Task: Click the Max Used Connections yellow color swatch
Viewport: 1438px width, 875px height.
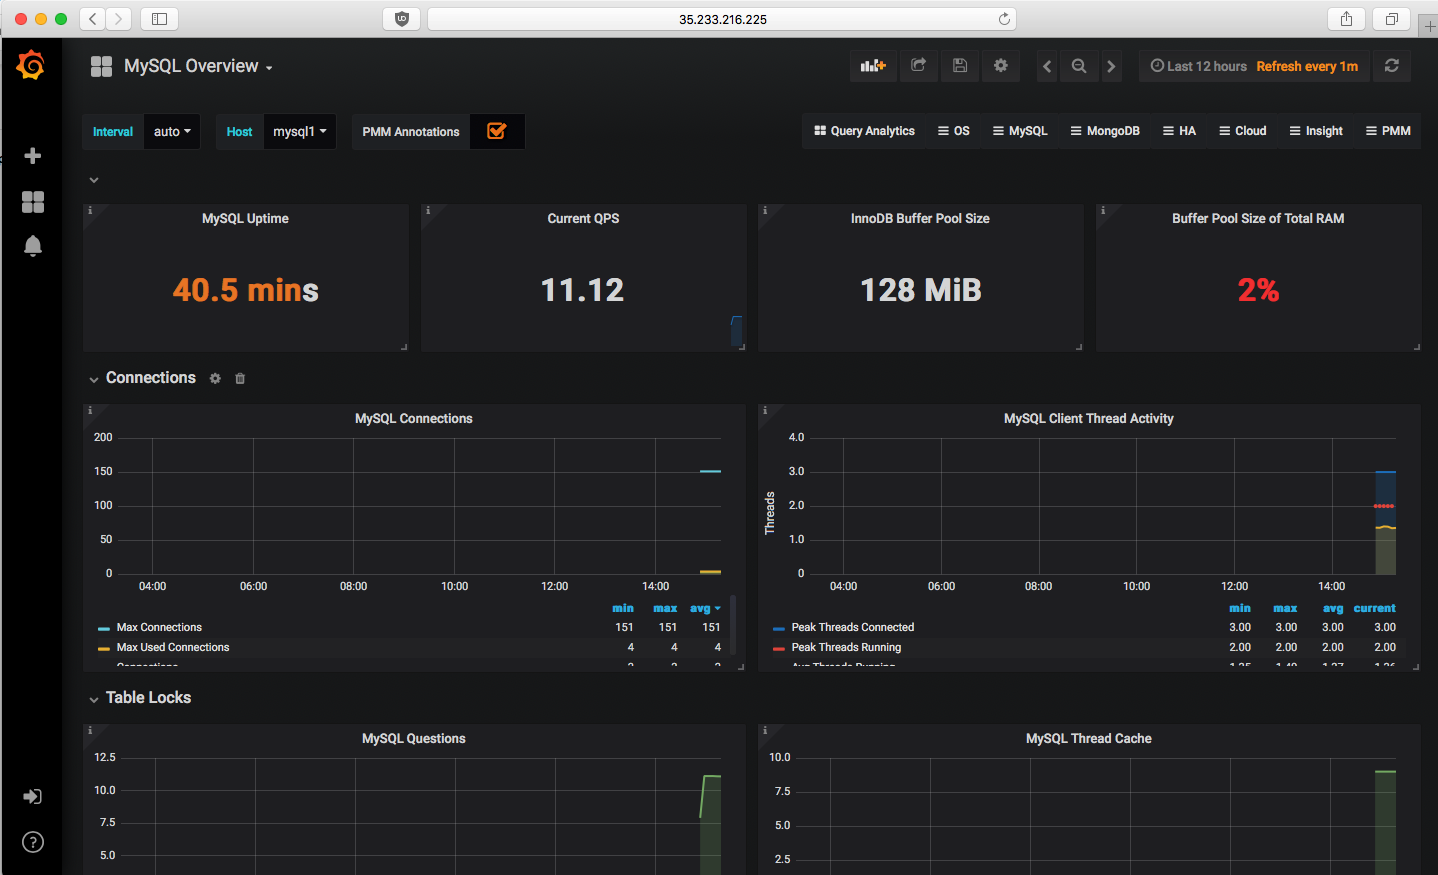Action: (x=104, y=648)
